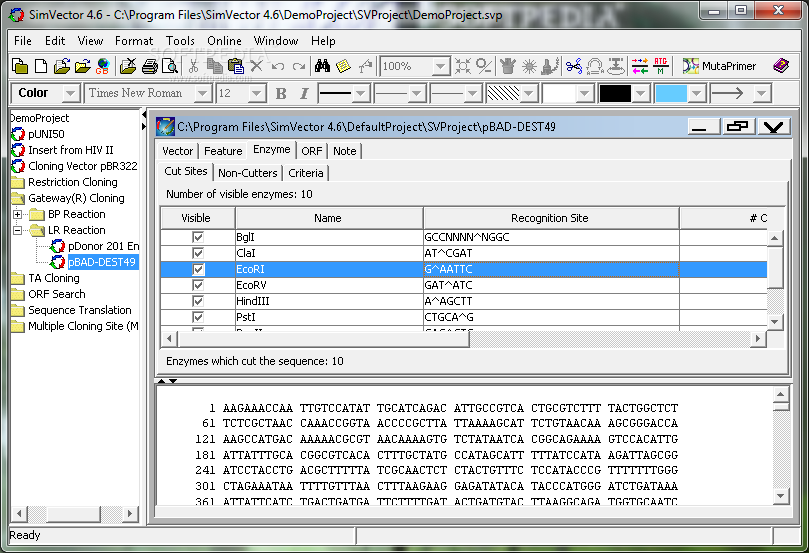Click the black color swatch
809x553 pixels.
615,93
